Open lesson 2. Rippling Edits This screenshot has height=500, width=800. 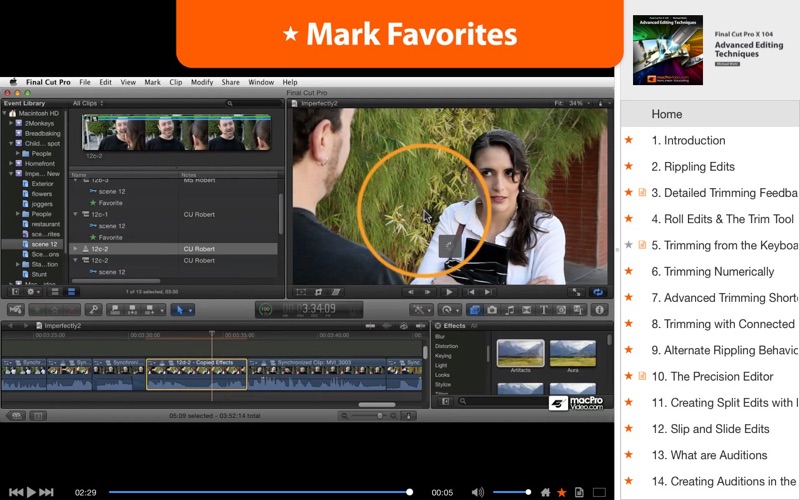(693, 166)
